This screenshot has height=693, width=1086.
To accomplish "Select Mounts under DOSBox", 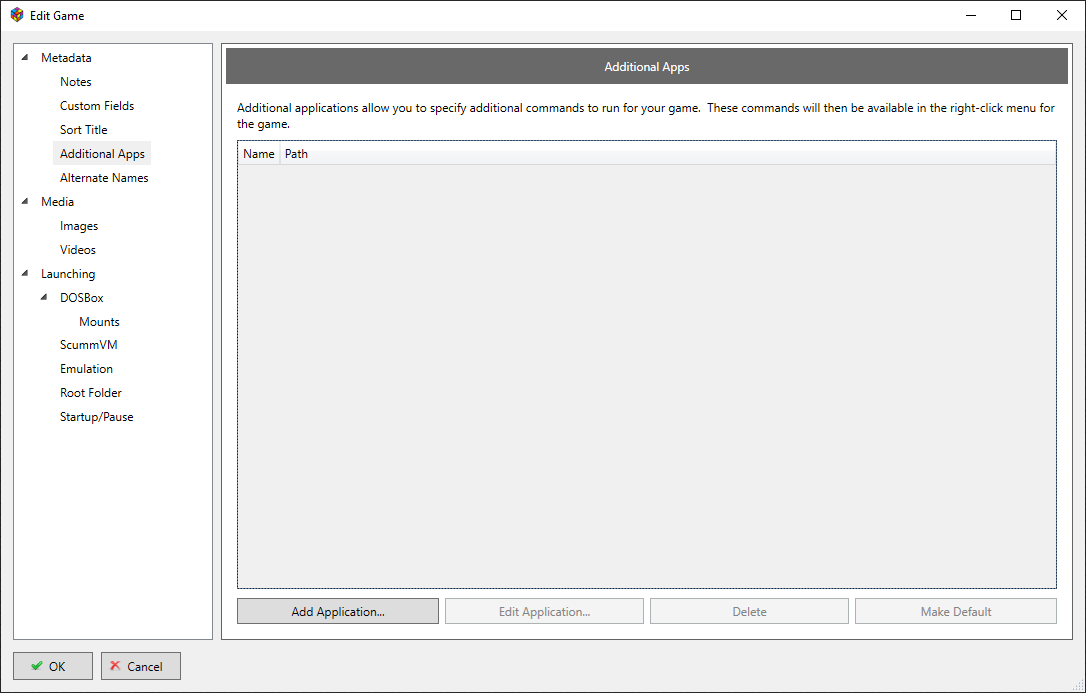I will pos(99,322).
